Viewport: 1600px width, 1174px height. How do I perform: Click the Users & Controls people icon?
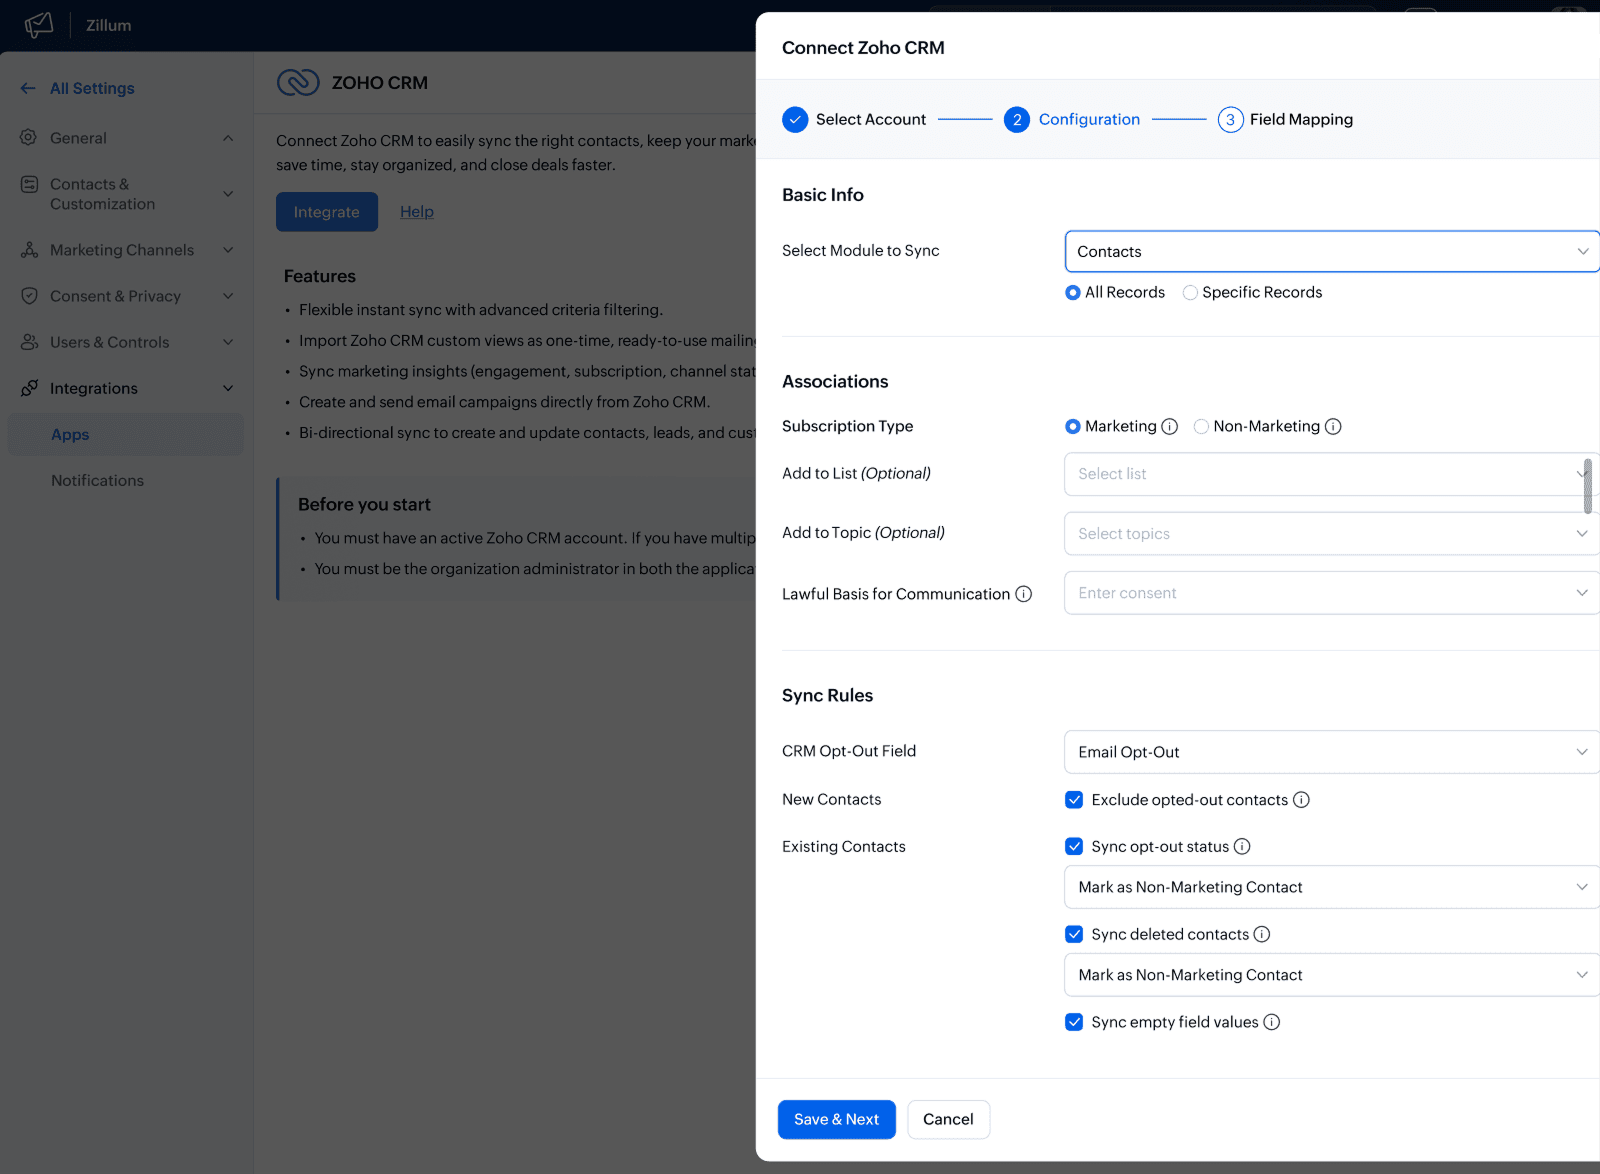click(x=29, y=342)
